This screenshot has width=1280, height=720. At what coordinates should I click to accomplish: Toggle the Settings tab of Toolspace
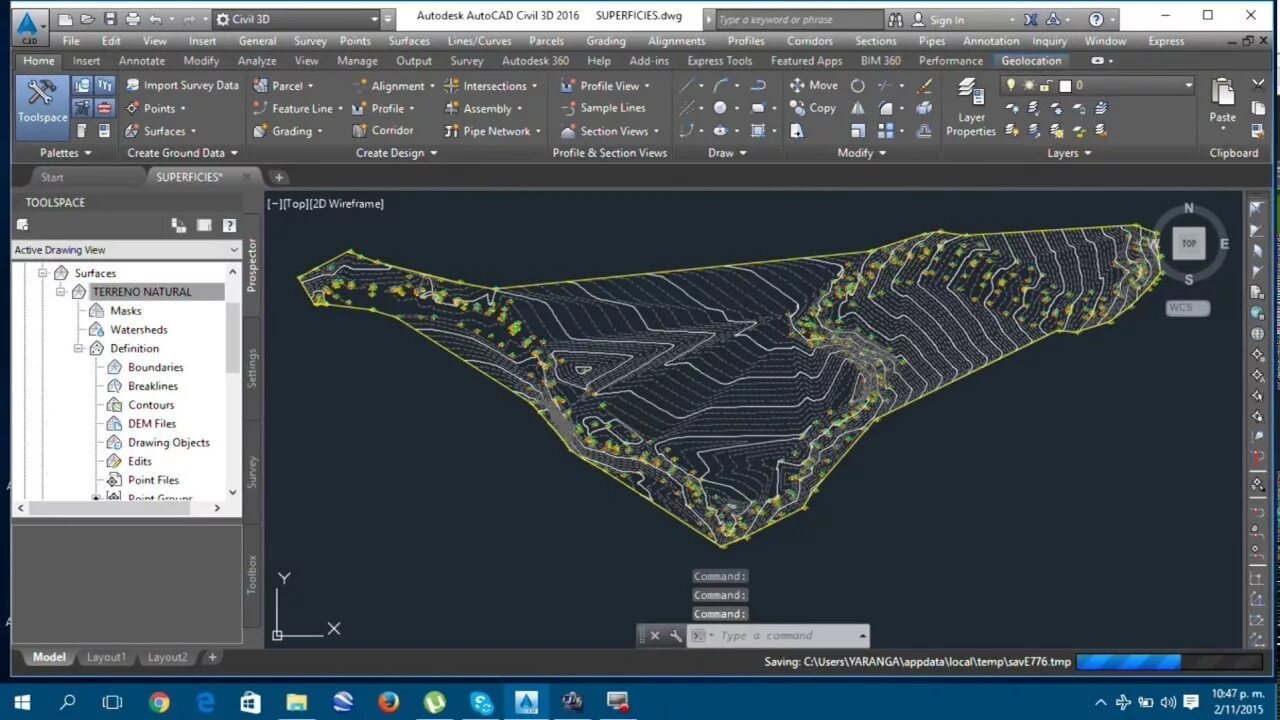(252, 368)
